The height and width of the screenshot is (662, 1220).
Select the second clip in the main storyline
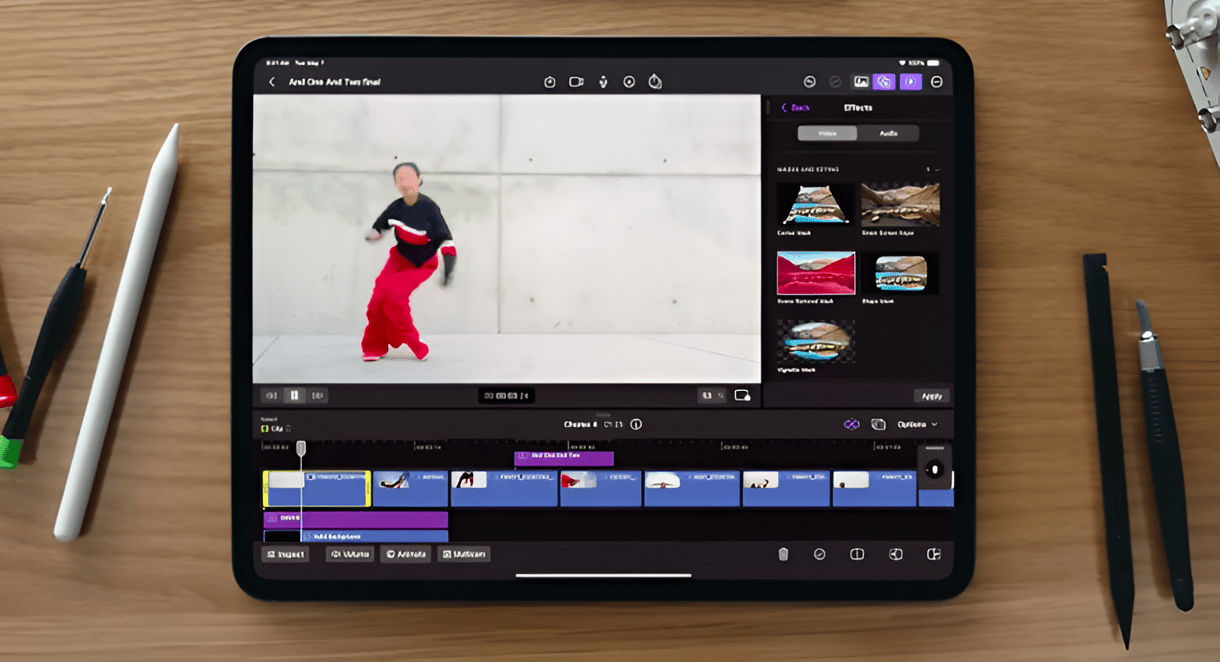(410, 489)
